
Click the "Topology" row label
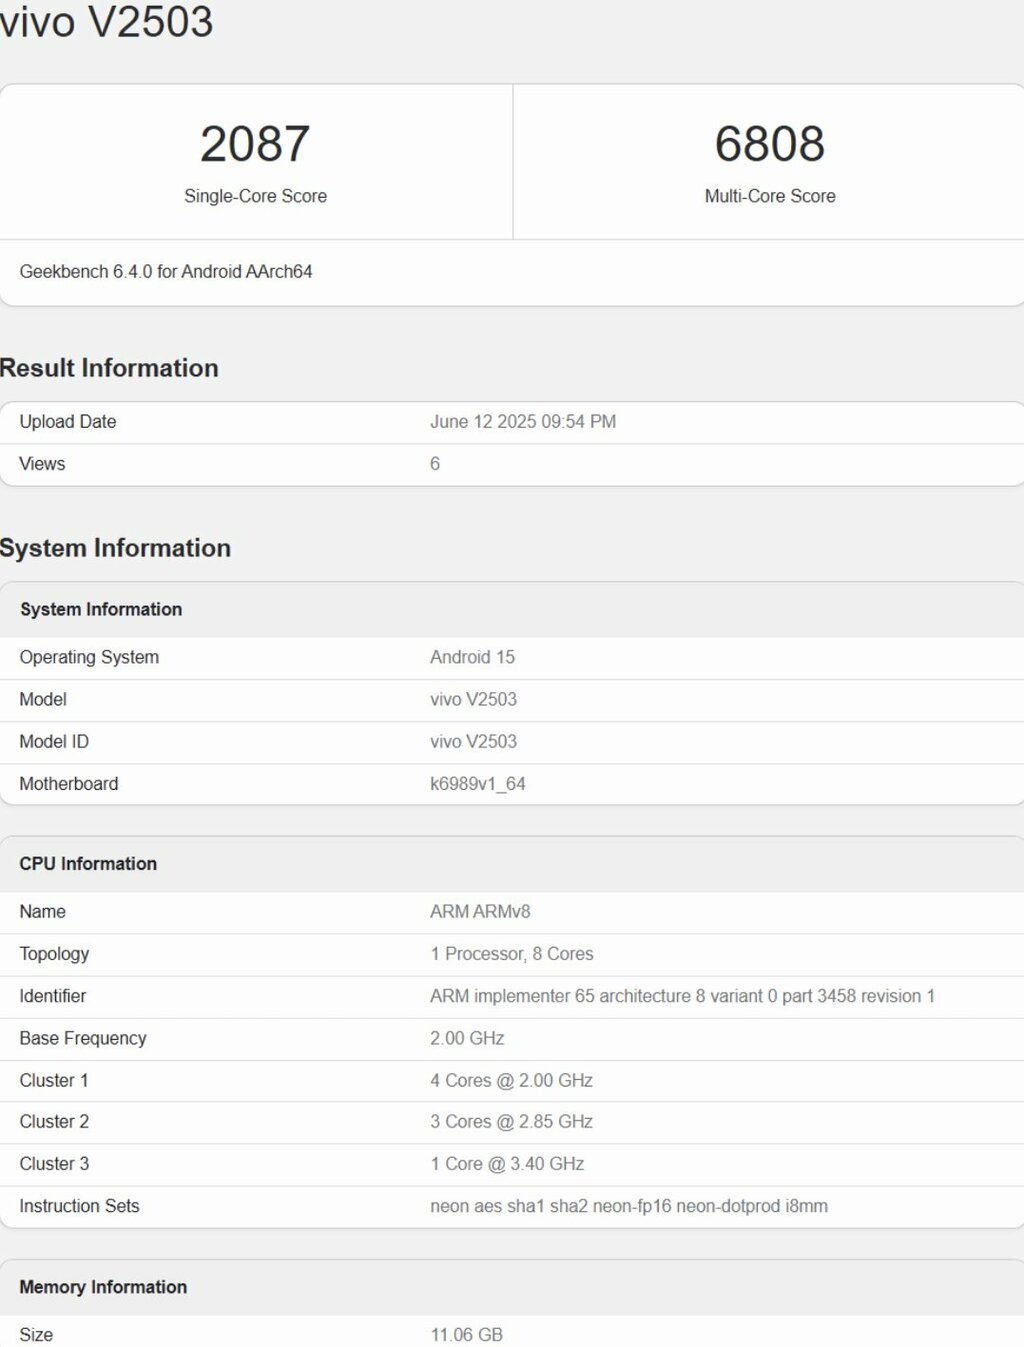(54, 954)
